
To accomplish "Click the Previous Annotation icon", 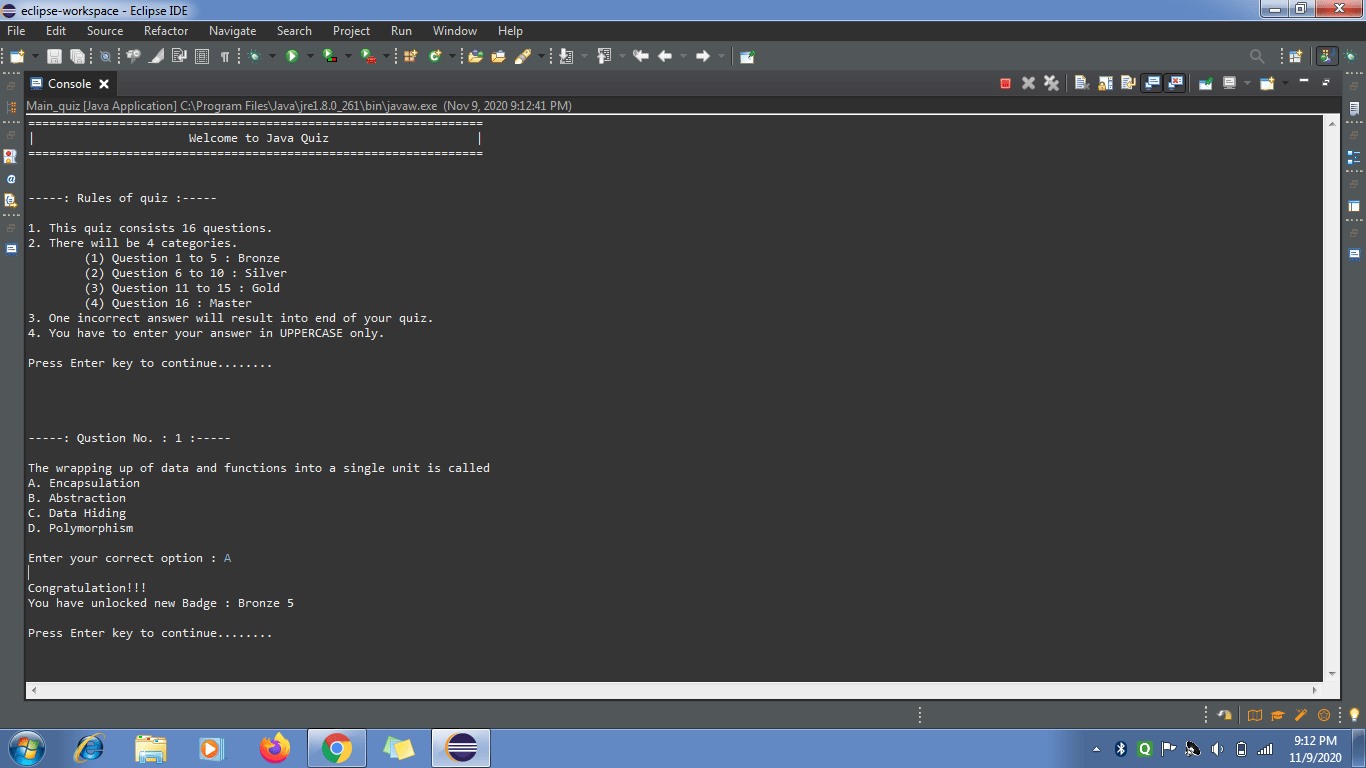I will (604, 57).
